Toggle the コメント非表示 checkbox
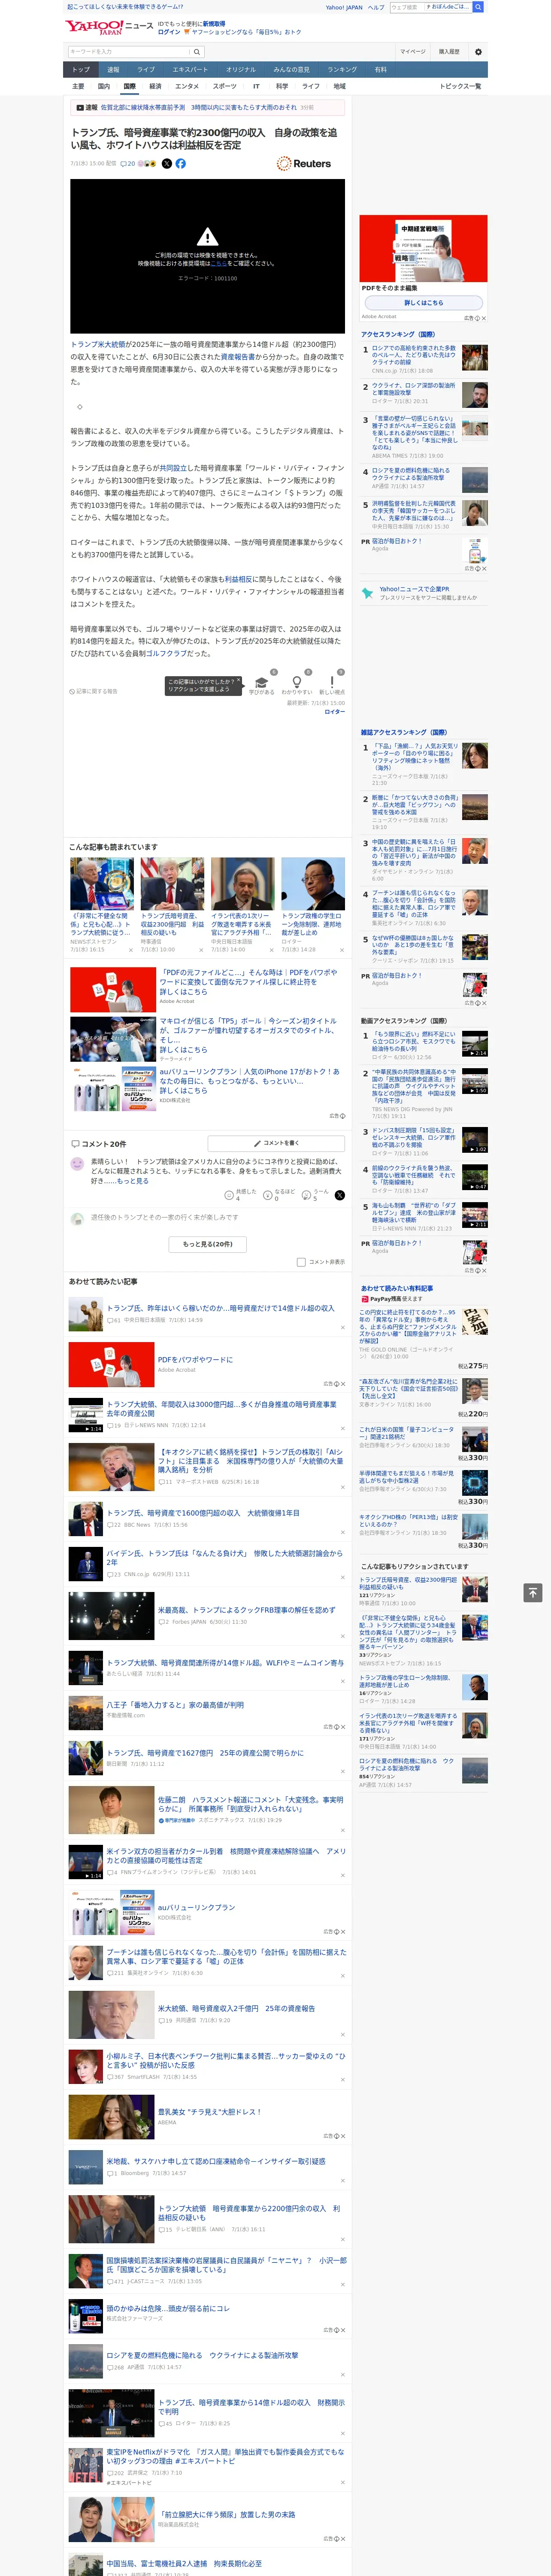Screen dimensions: 551x2576 coord(301,1261)
